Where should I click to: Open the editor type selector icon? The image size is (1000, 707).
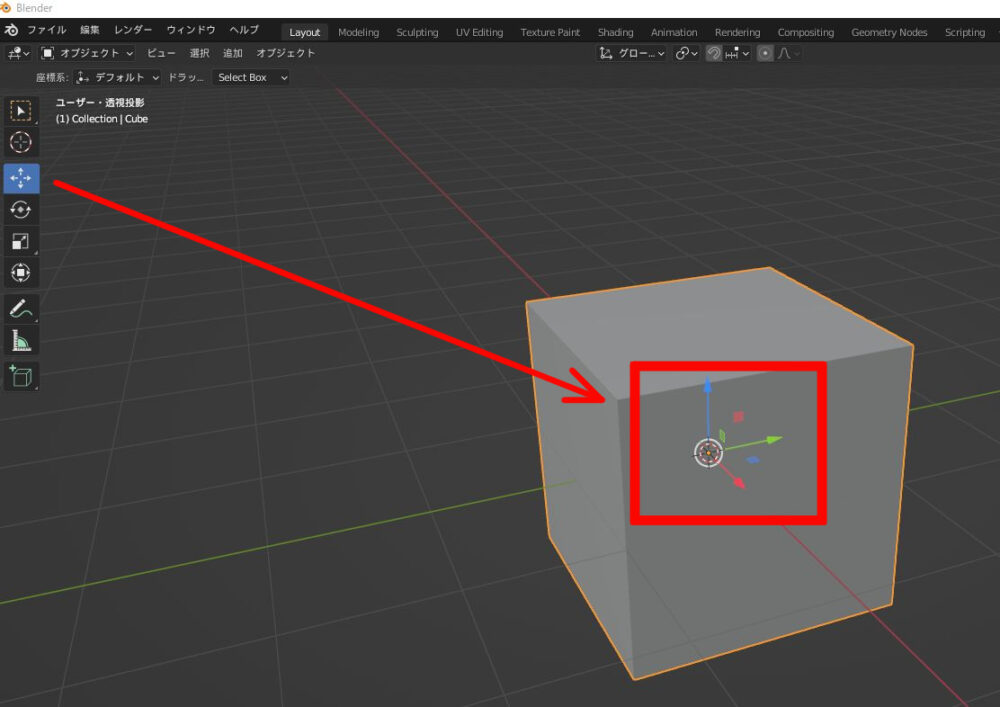[18, 54]
